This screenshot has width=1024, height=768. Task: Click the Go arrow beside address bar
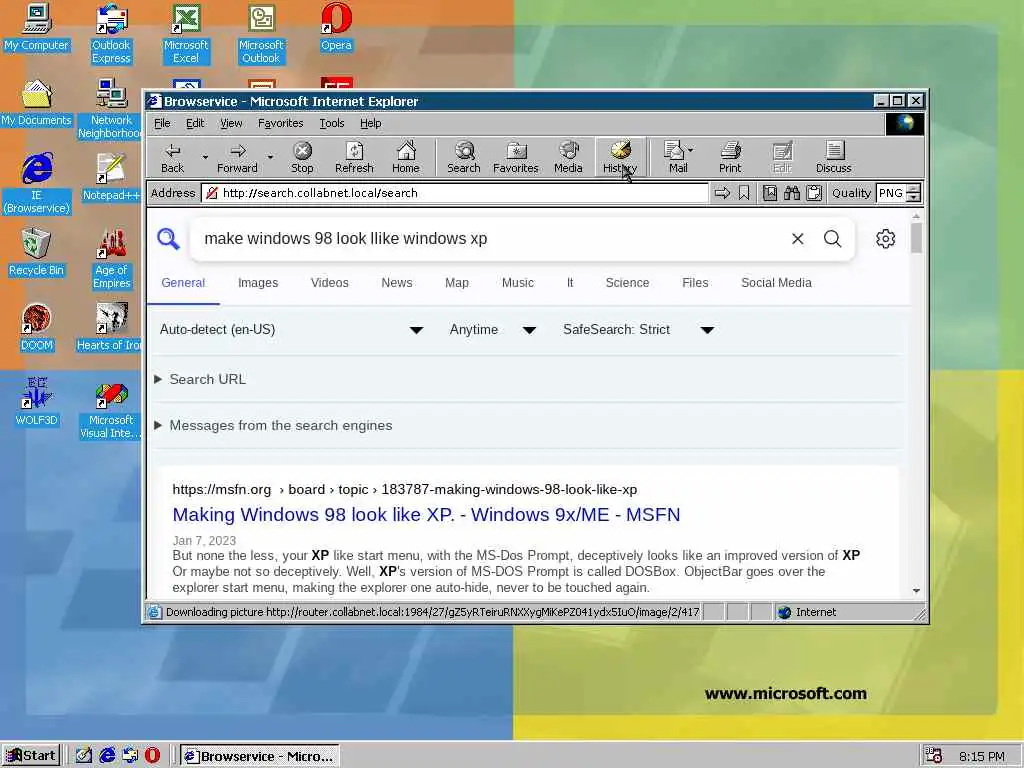[x=722, y=193]
